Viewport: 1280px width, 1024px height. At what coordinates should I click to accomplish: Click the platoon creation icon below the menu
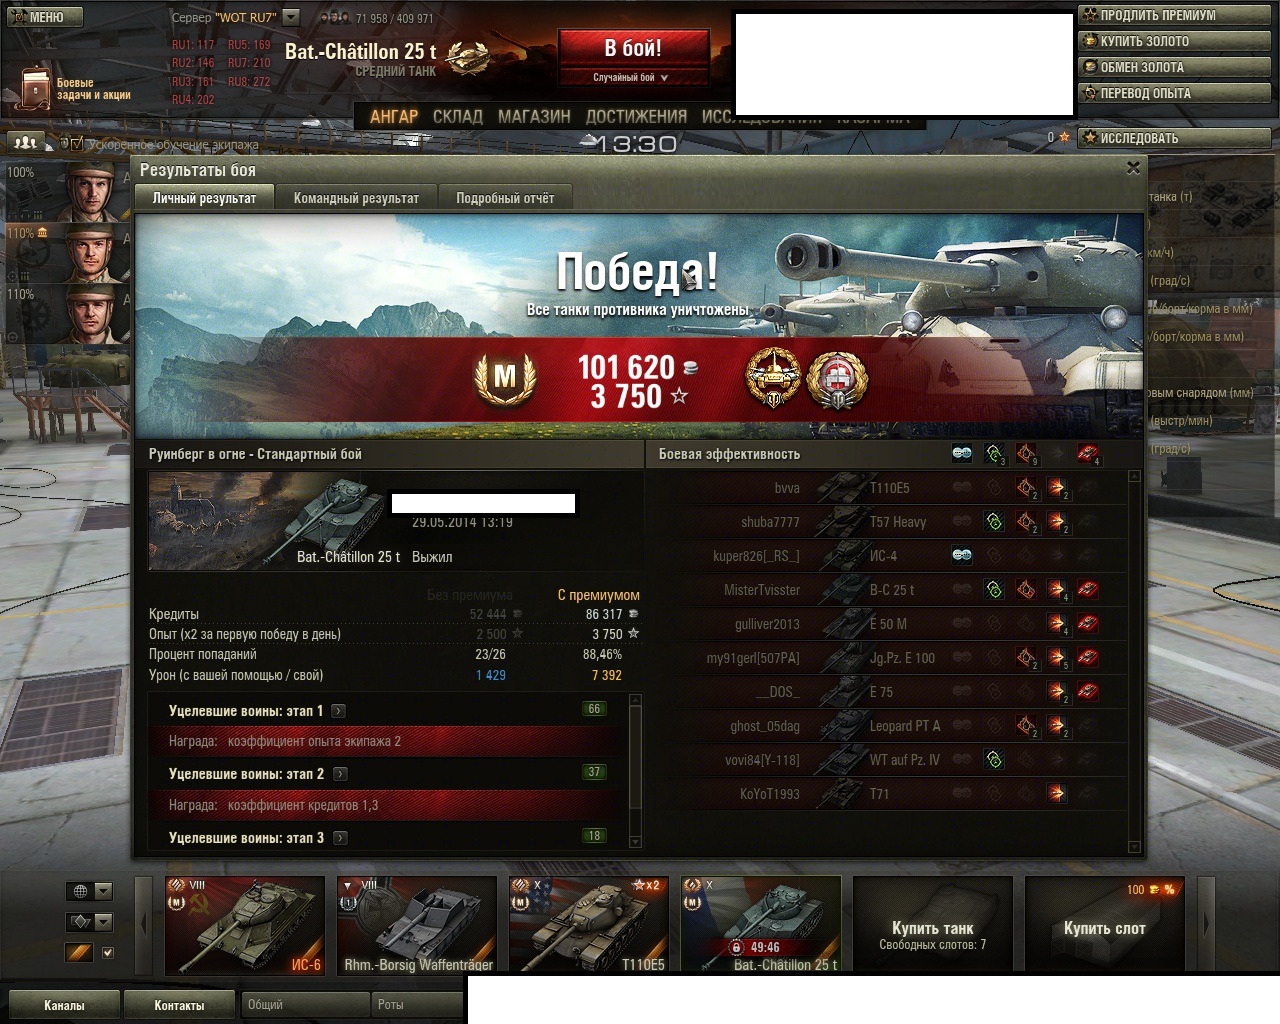(x=27, y=142)
